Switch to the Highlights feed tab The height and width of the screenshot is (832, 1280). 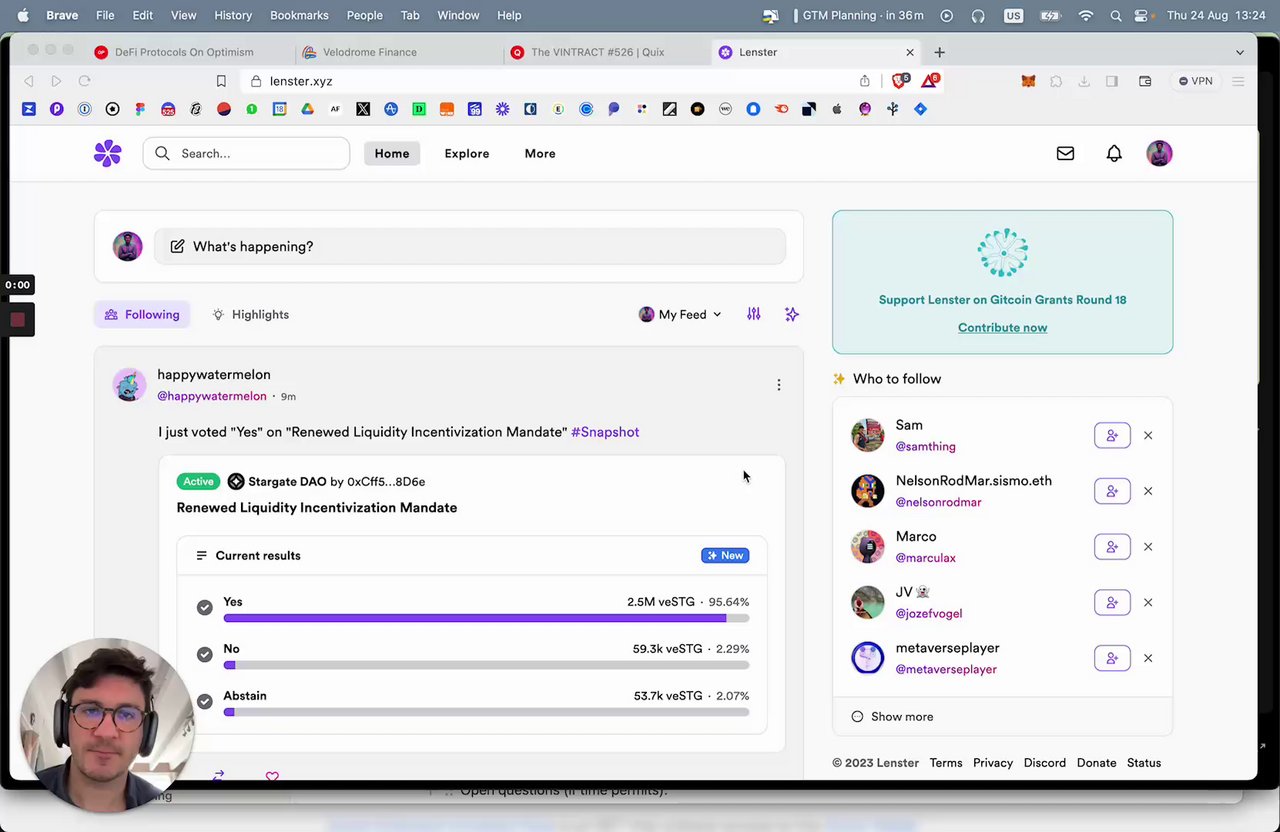251,314
